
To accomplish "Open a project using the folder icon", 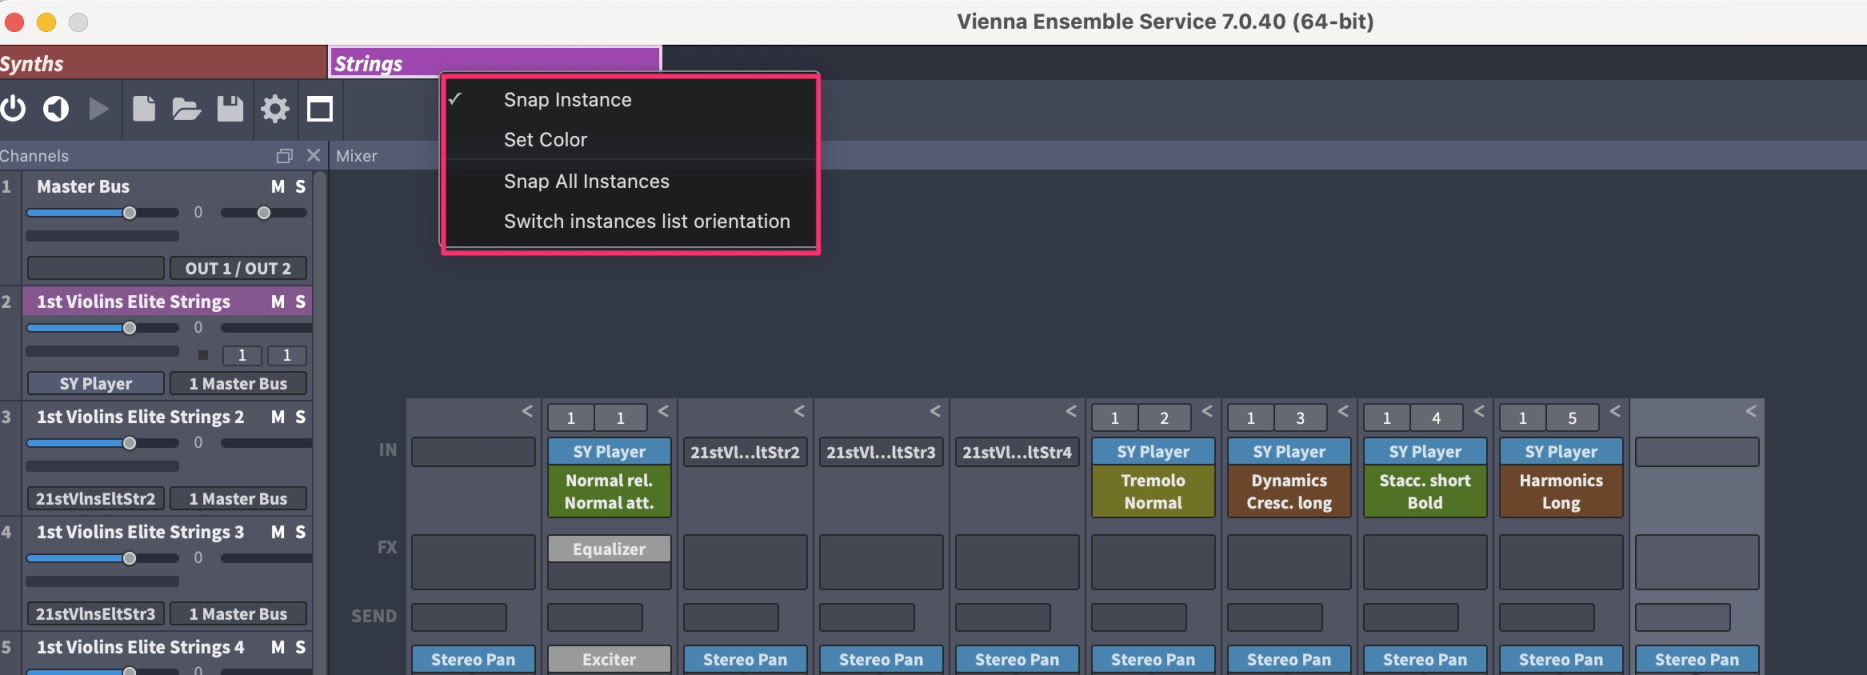I will pos(187,108).
